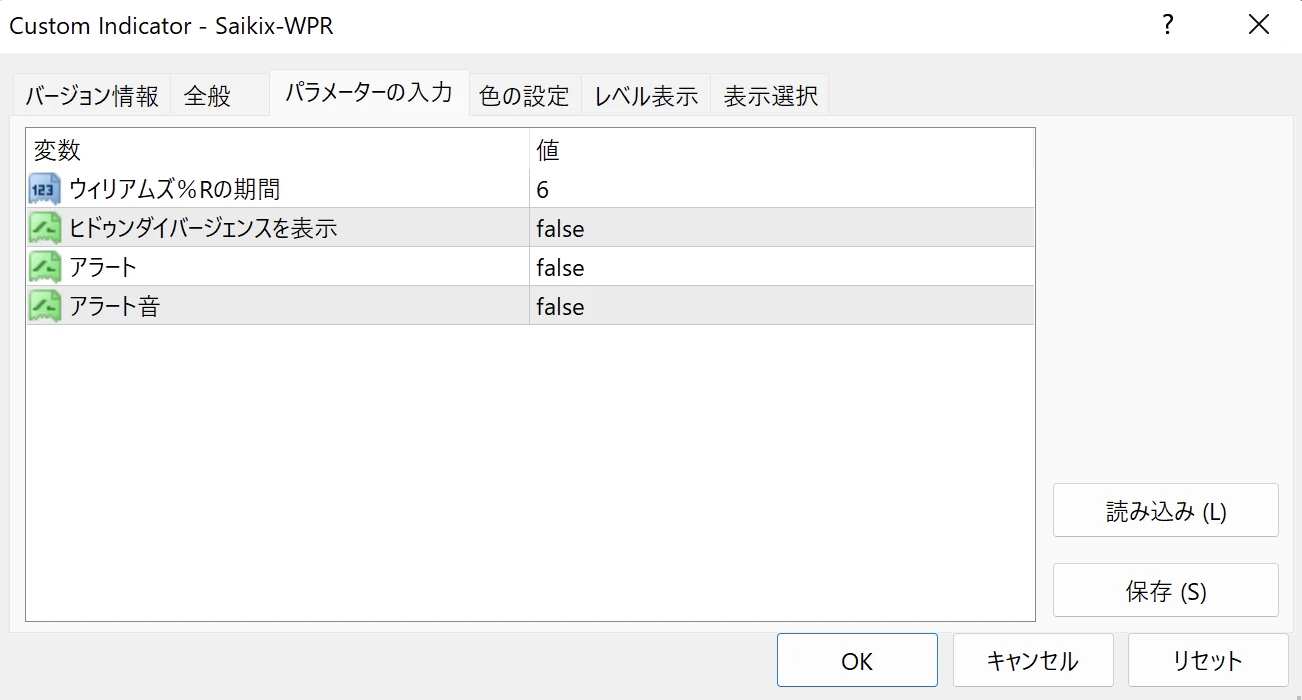This screenshot has width=1302, height=700.
Task: Click the numeric 123 icon beside ウィリアムズ％Rの期間
Action: (43, 188)
